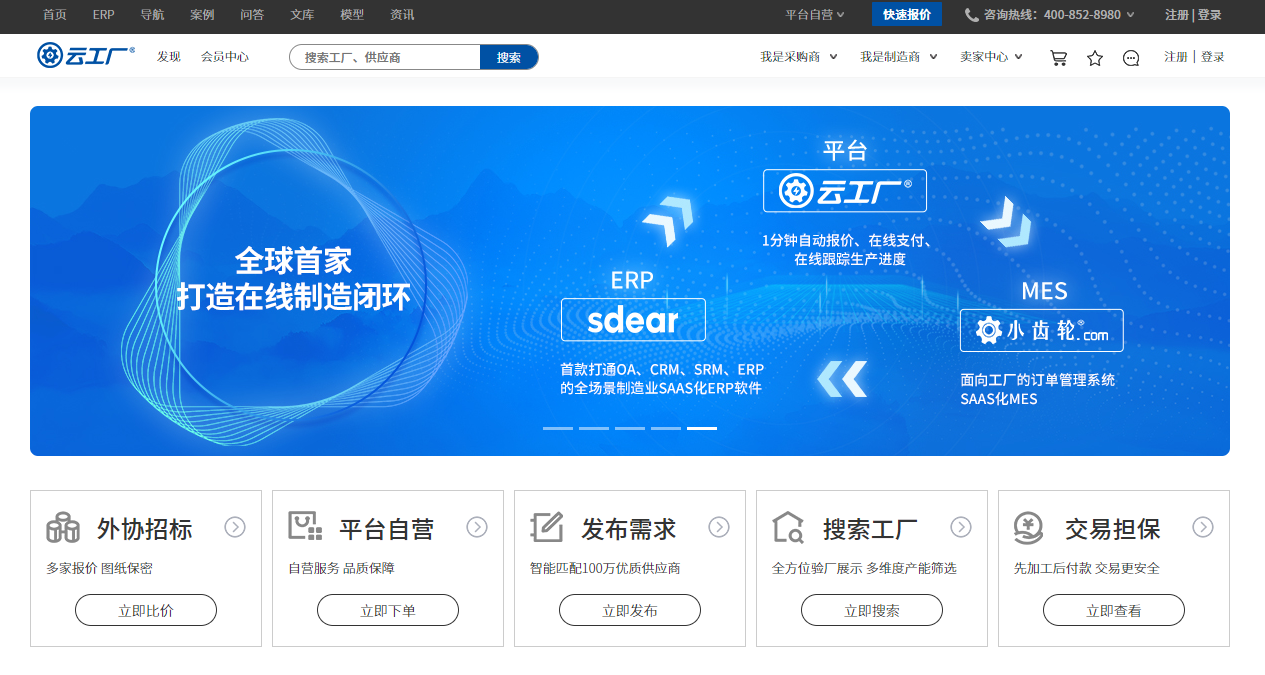The width and height of the screenshot is (1265, 675).
Task: Click the 立即搜索 button
Action: point(872,610)
